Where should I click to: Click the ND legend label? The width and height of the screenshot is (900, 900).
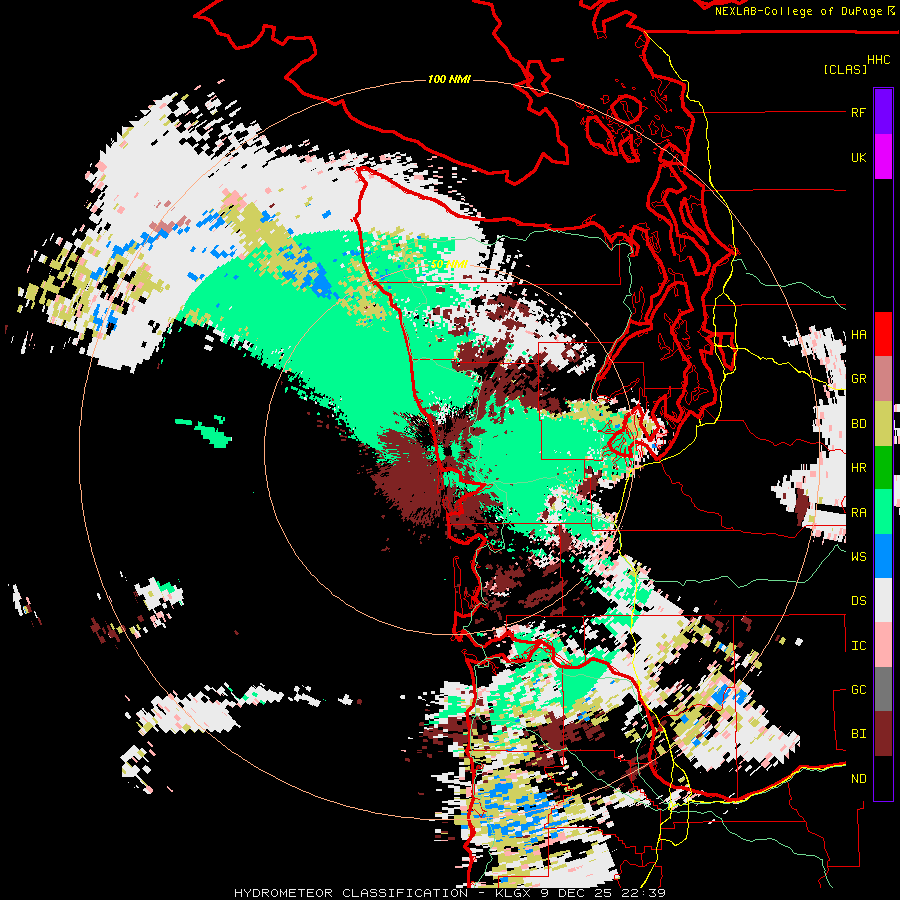858,779
